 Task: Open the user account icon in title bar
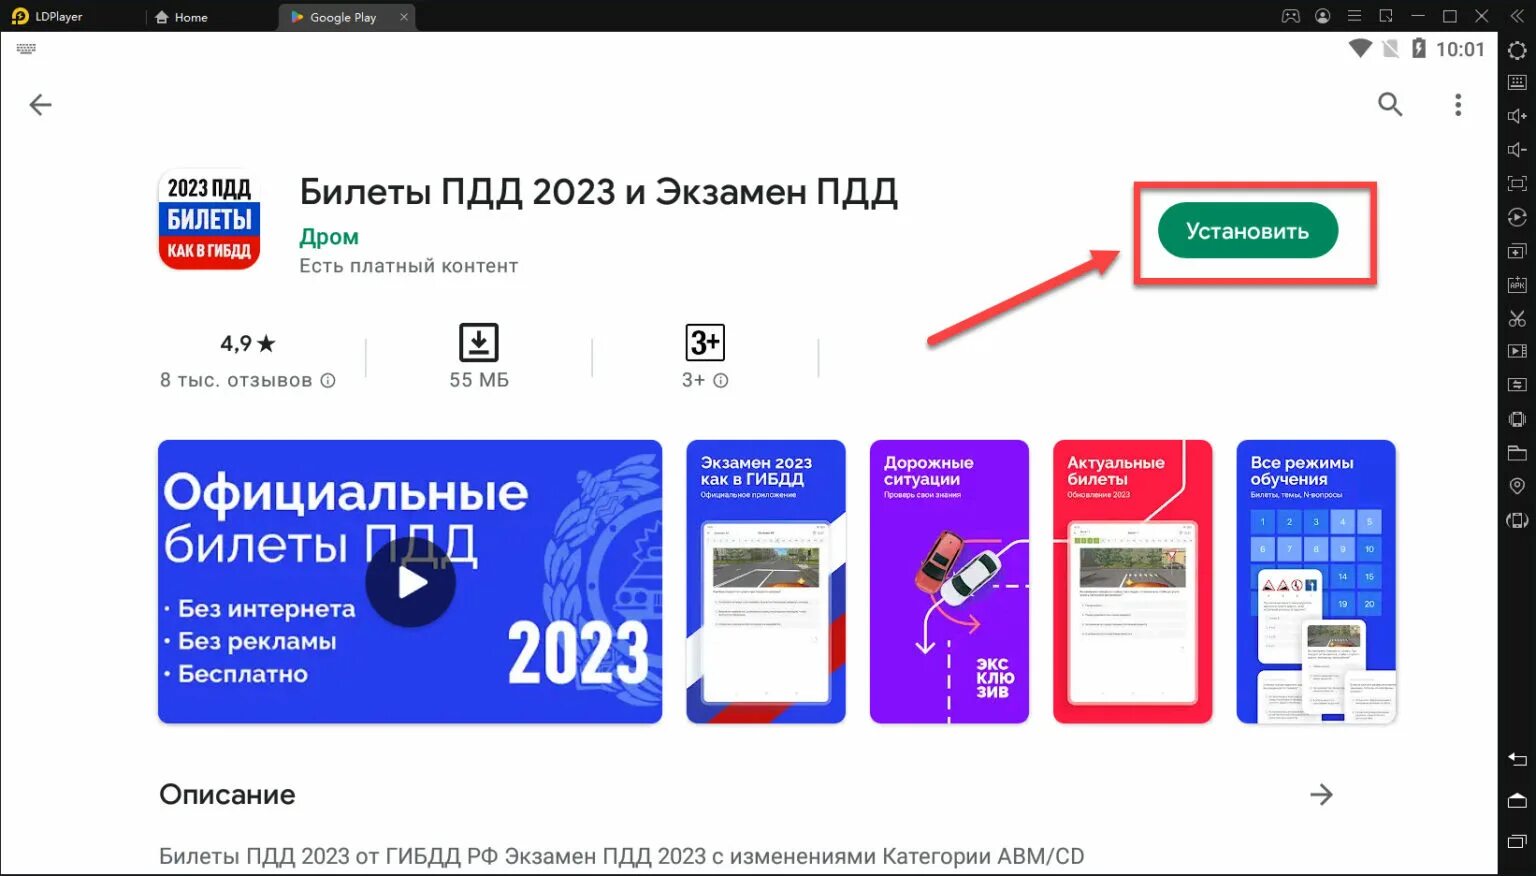[x=1323, y=16]
